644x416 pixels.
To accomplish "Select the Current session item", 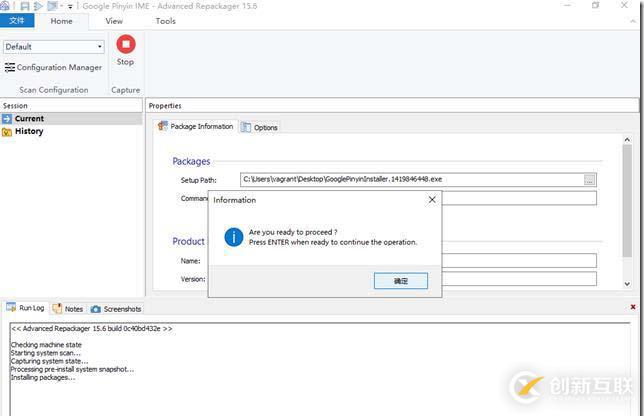I will coord(71,119).
